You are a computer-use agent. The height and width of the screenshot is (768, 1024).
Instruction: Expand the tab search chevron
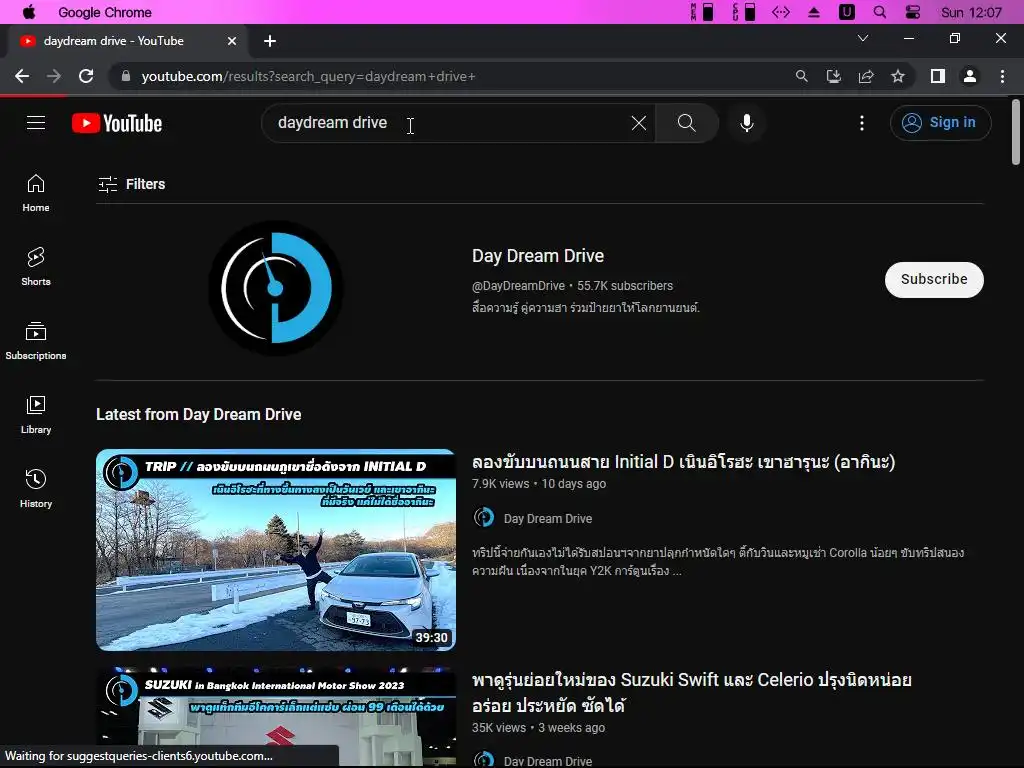[x=863, y=39]
